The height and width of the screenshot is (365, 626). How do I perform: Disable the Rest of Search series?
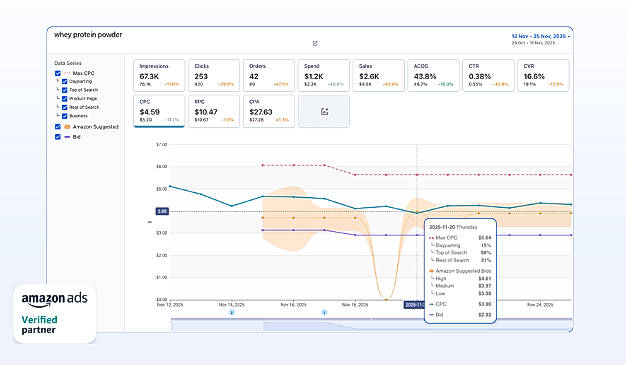pyautogui.click(x=65, y=107)
